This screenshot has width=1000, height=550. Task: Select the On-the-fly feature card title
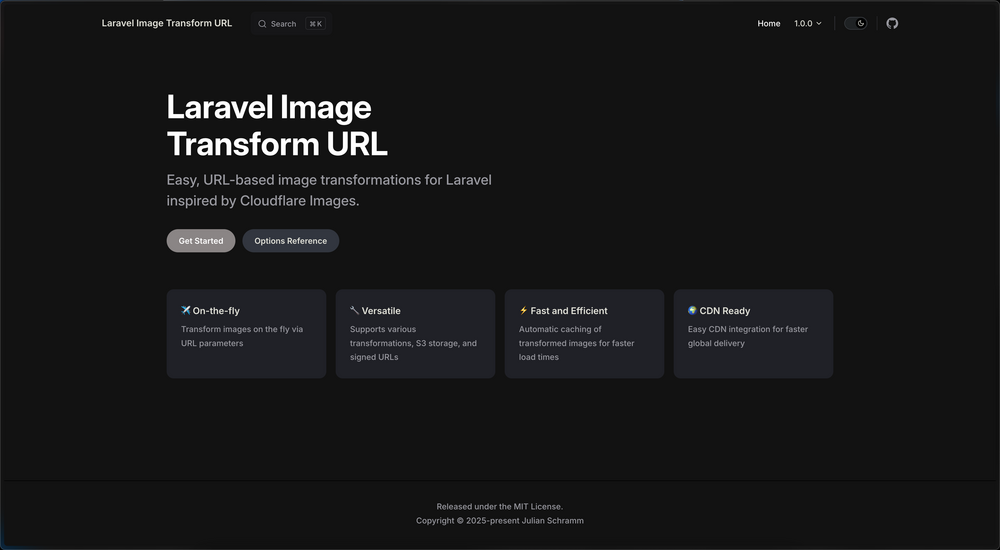tap(216, 311)
